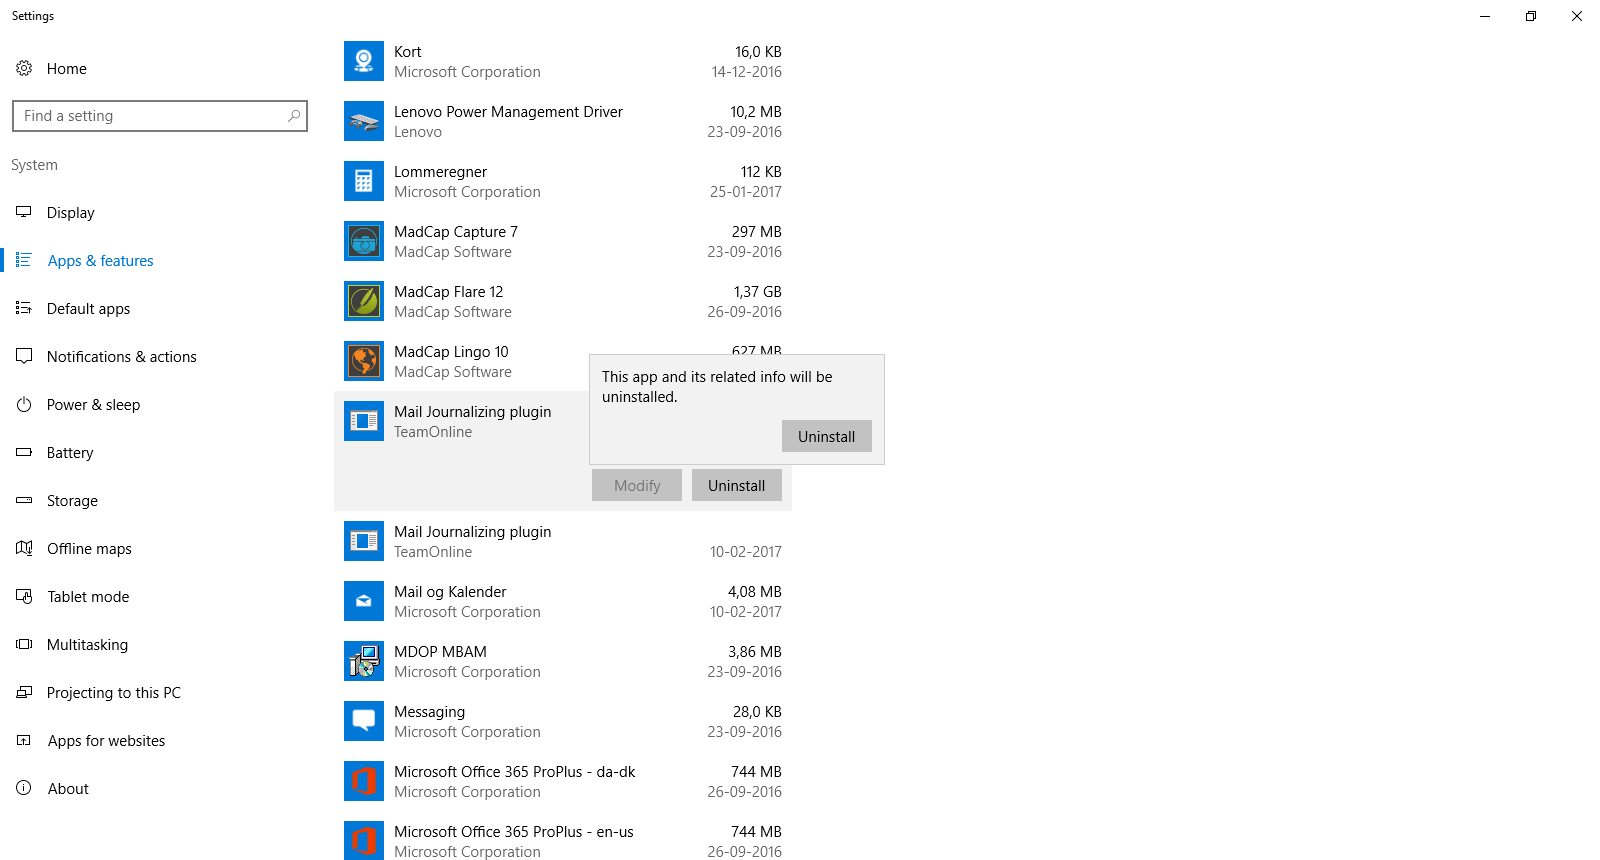
Task: Open the About page
Action: [x=160, y=788]
